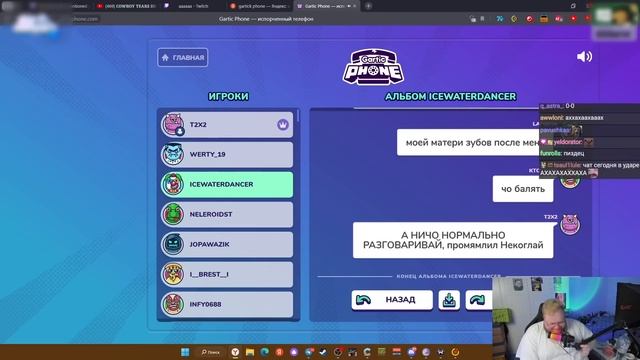Go to the ГЛАВНАЯ home page
Image resolution: width=640 pixels, height=360 pixels.
point(182,58)
